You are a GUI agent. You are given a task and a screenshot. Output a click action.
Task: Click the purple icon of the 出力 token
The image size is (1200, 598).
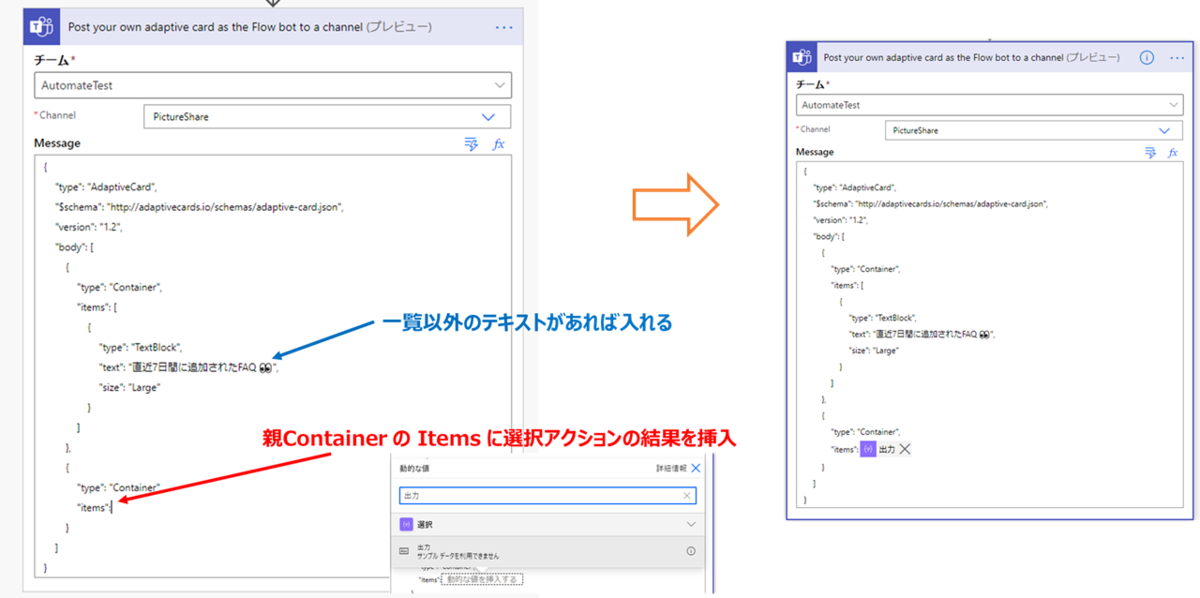867,450
